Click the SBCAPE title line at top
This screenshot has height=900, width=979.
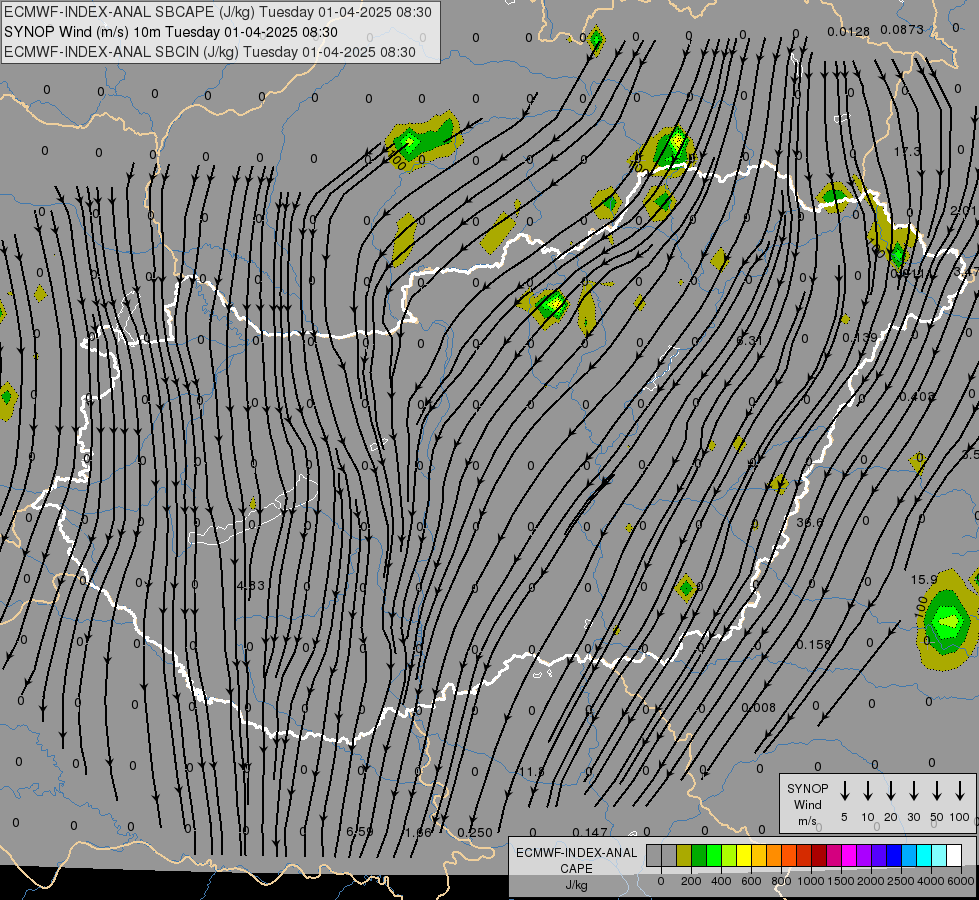click(218, 12)
